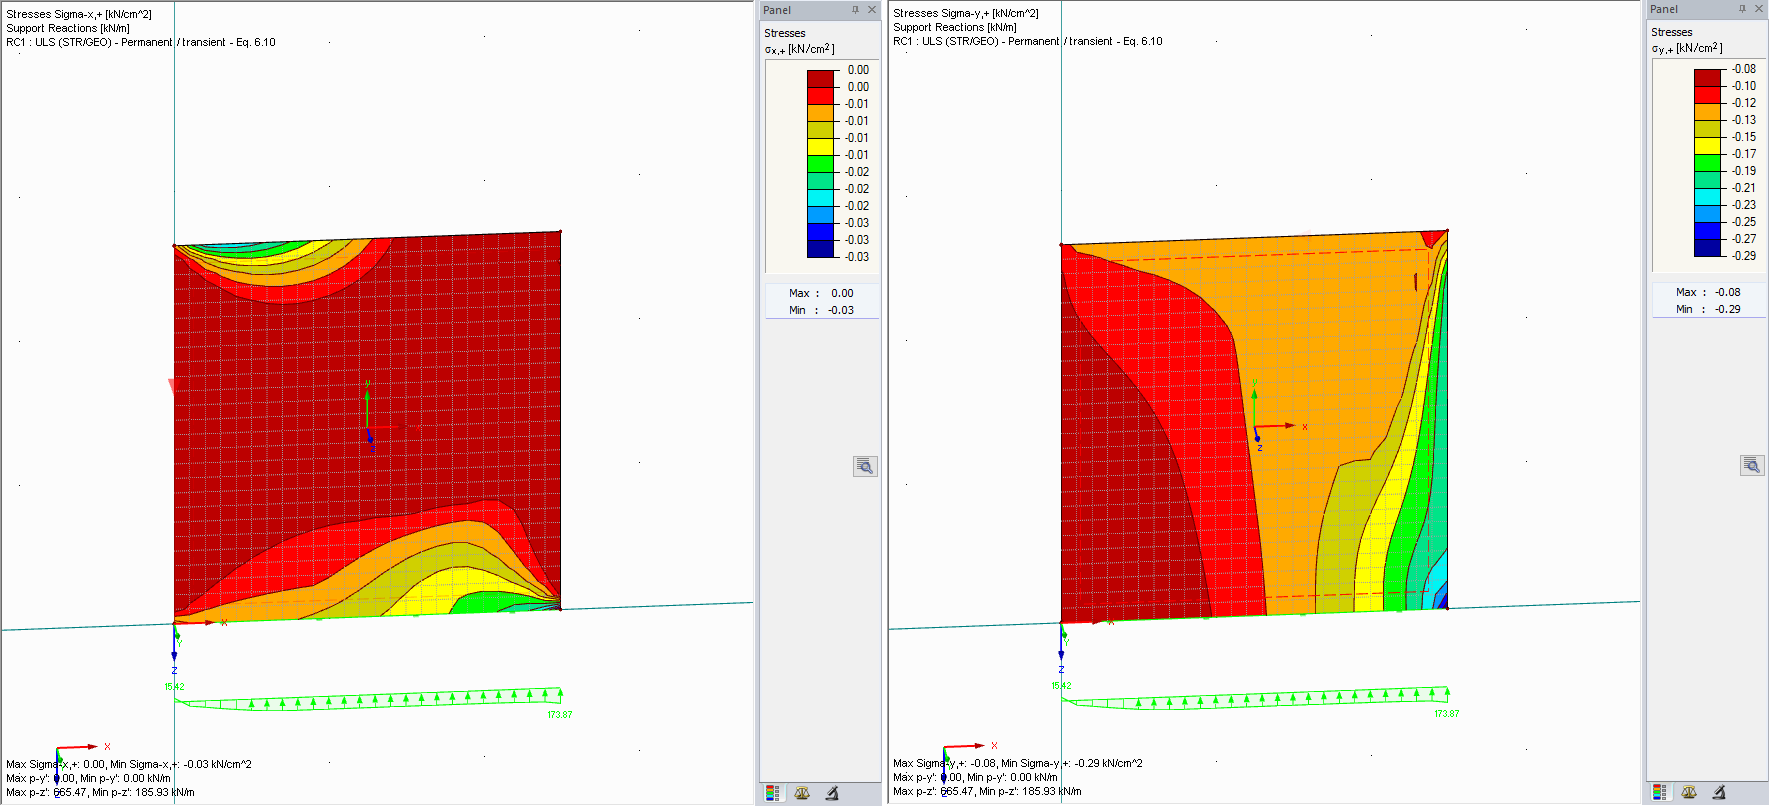Viewport: 1769px width, 806px height.
Task: Click the -0.23 legend value
Action: click(x=1744, y=205)
